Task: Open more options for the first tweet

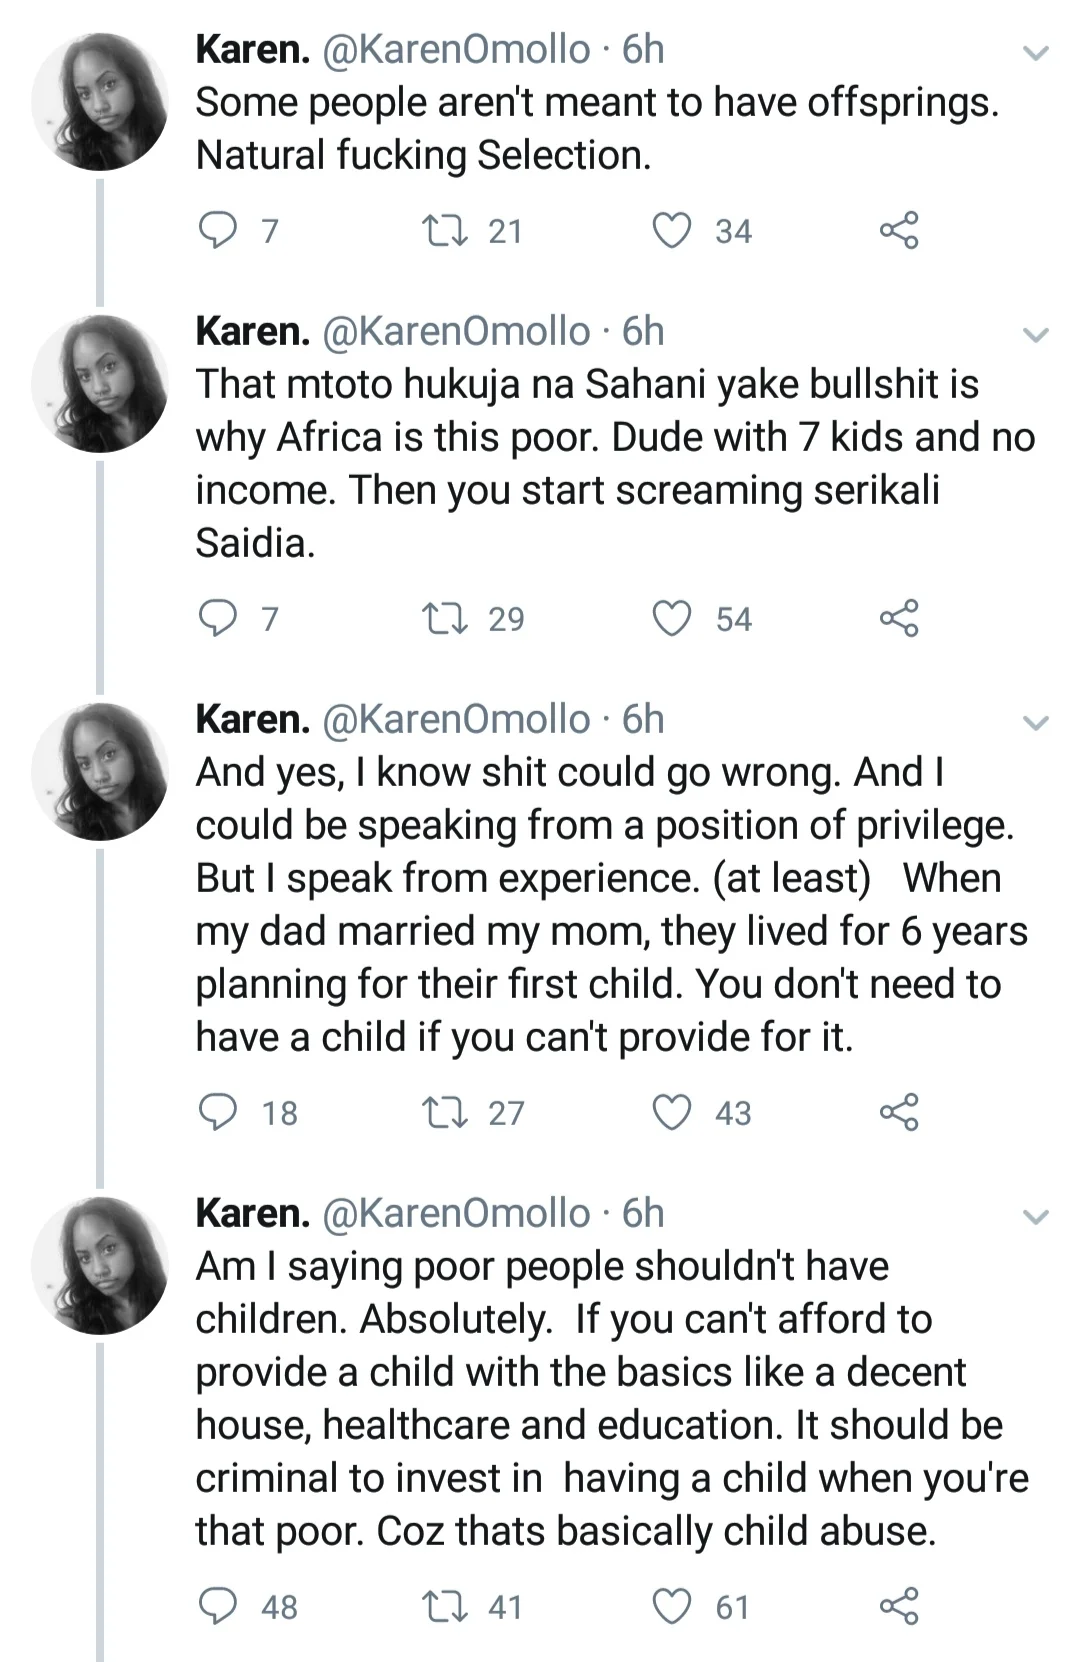Action: (x=1037, y=53)
